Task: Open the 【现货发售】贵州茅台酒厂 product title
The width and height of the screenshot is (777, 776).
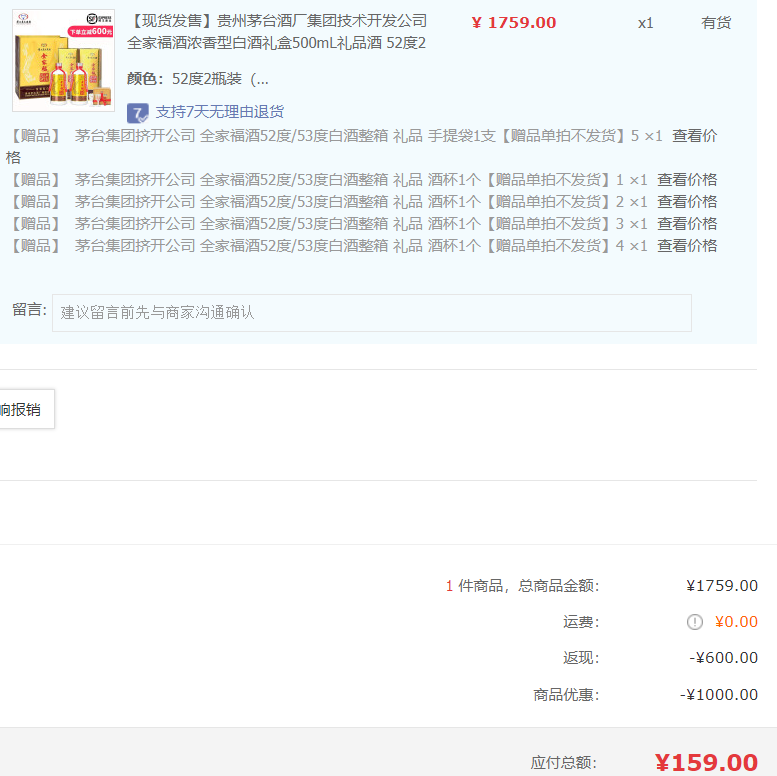Action: (x=277, y=32)
